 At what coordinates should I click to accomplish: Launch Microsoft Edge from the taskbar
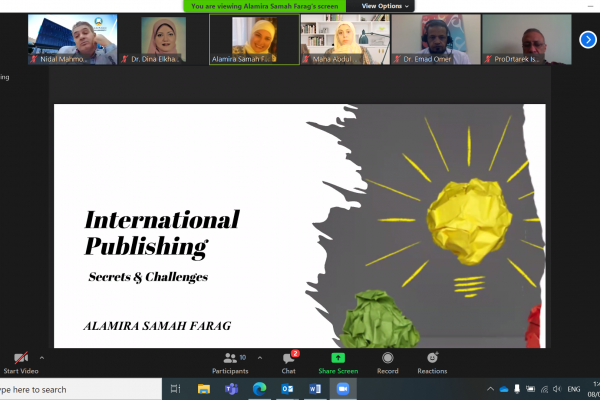tap(259, 389)
